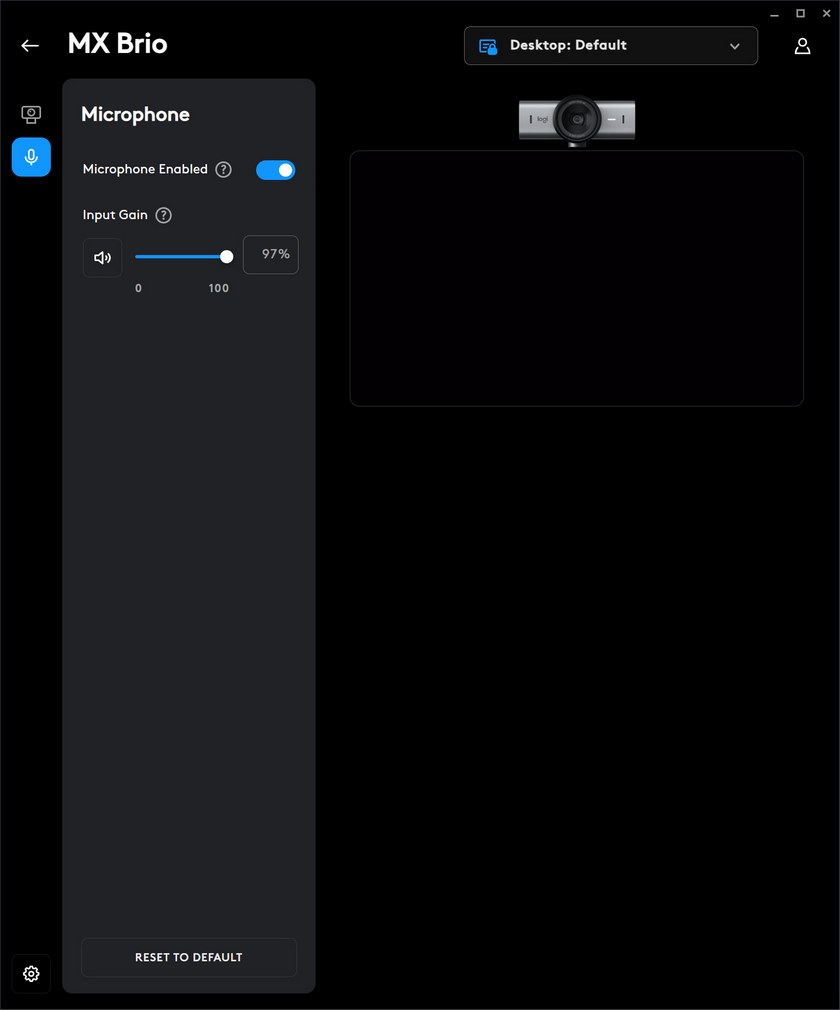This screenshot has height=1010, width=840.
Task: Click the Input Gain label
Action: point(115,215)
